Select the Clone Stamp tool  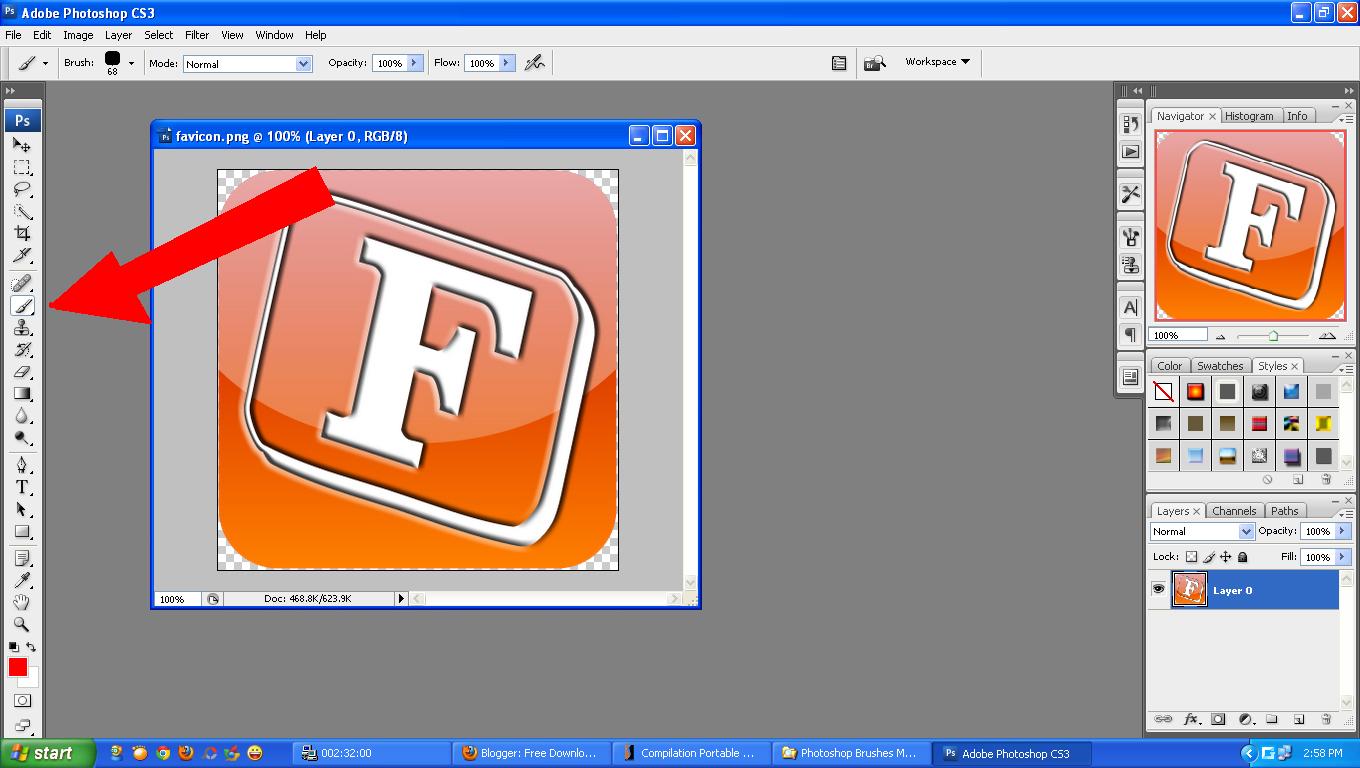[x=22, y=328]
